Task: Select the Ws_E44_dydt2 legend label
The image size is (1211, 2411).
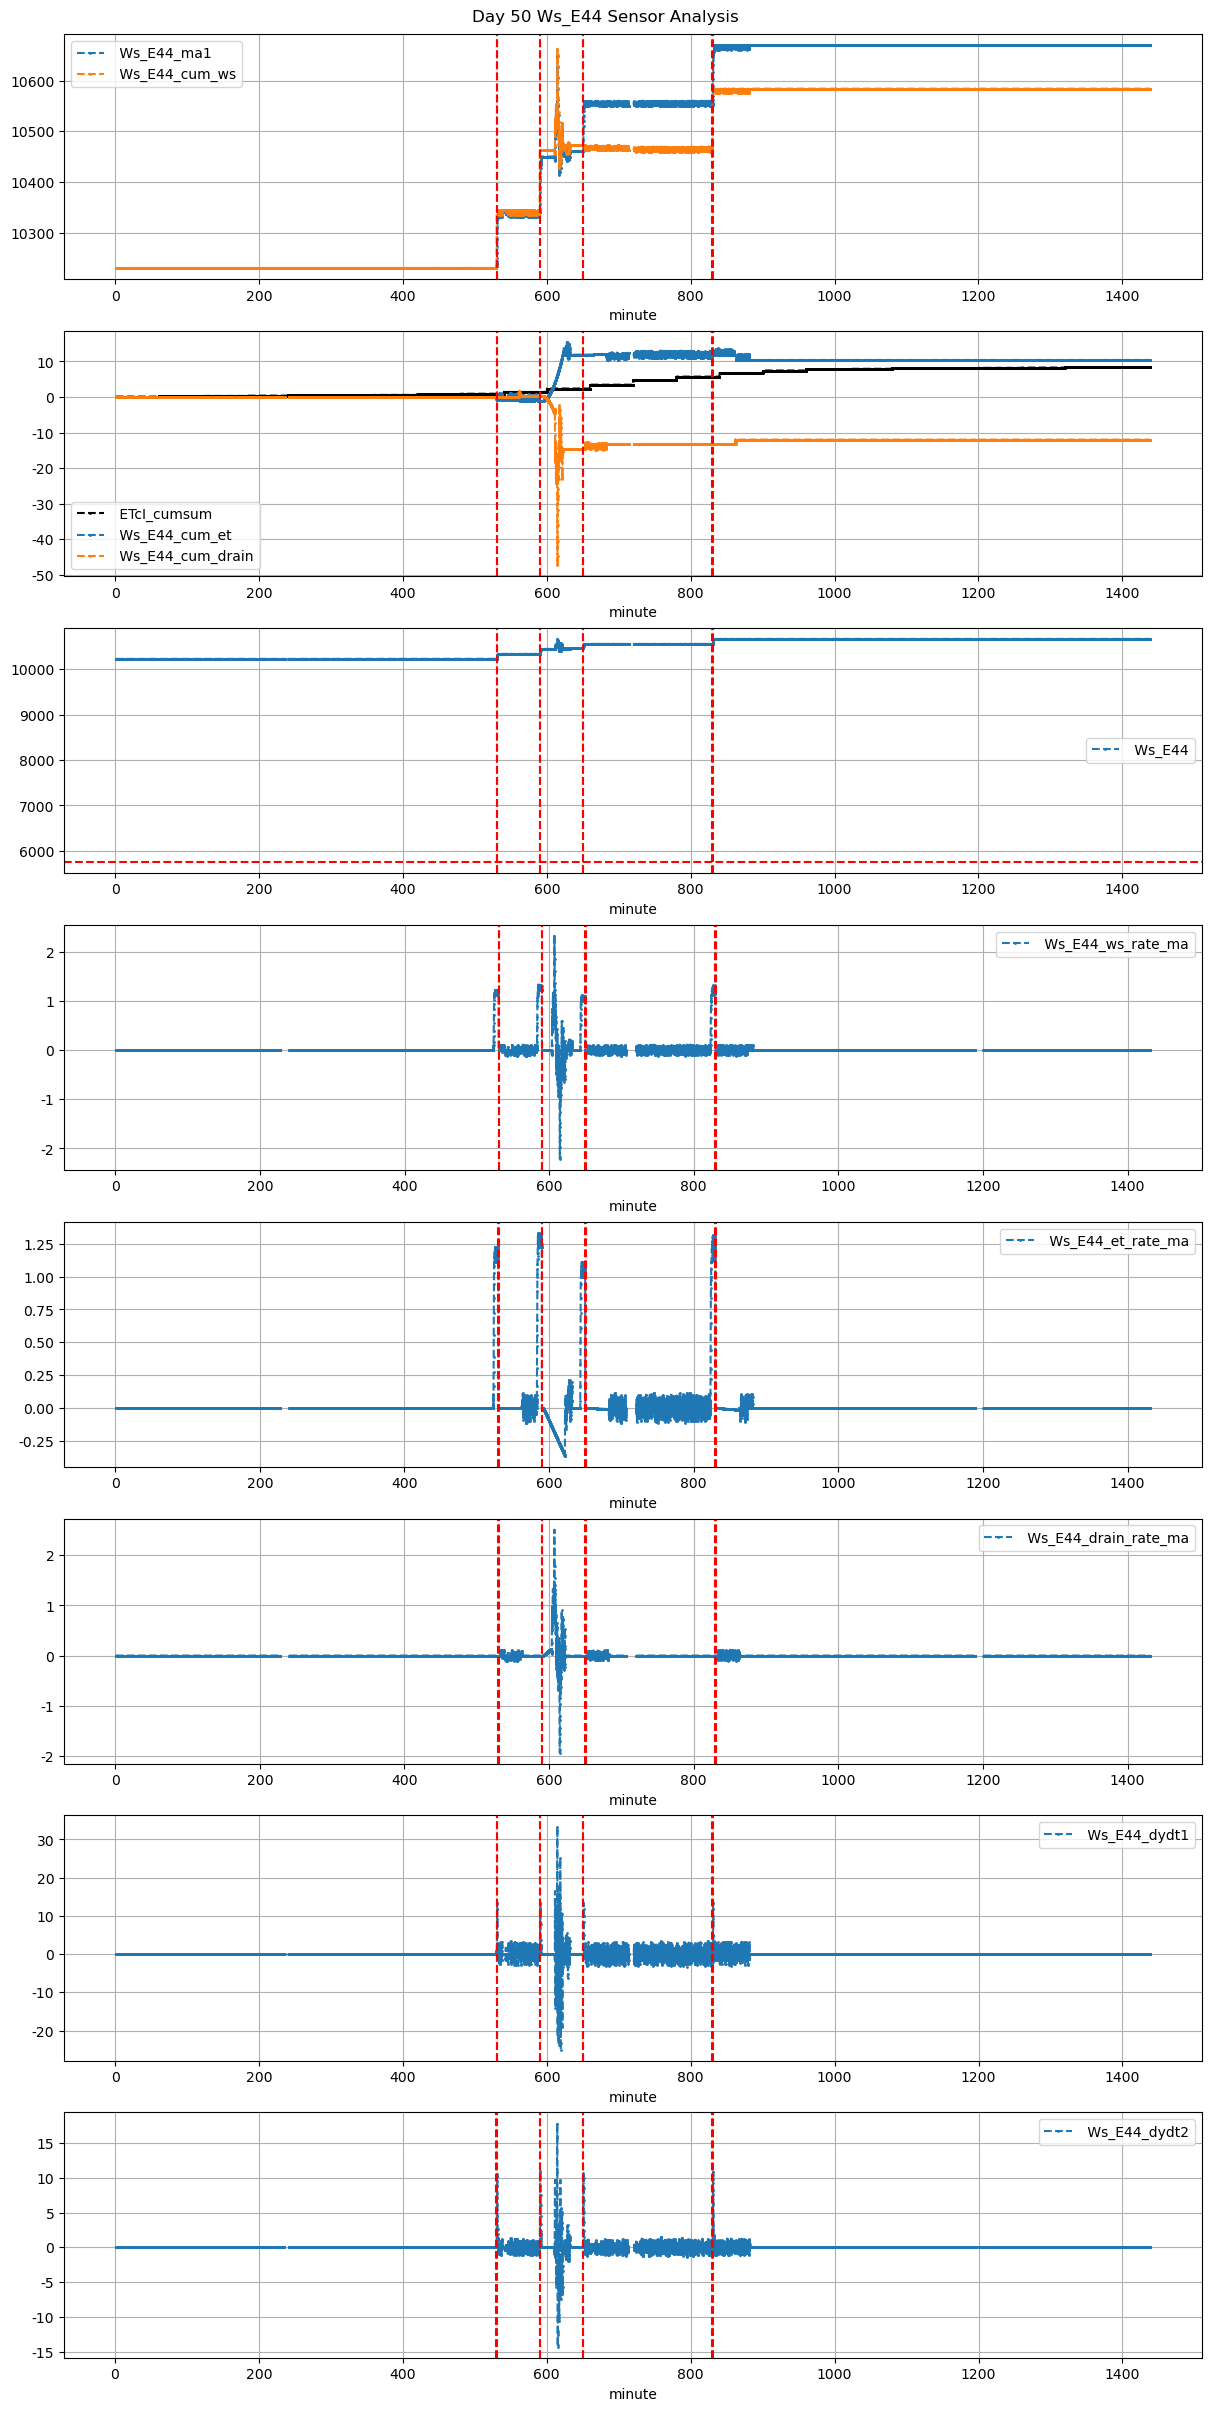Action: 1138,2132
